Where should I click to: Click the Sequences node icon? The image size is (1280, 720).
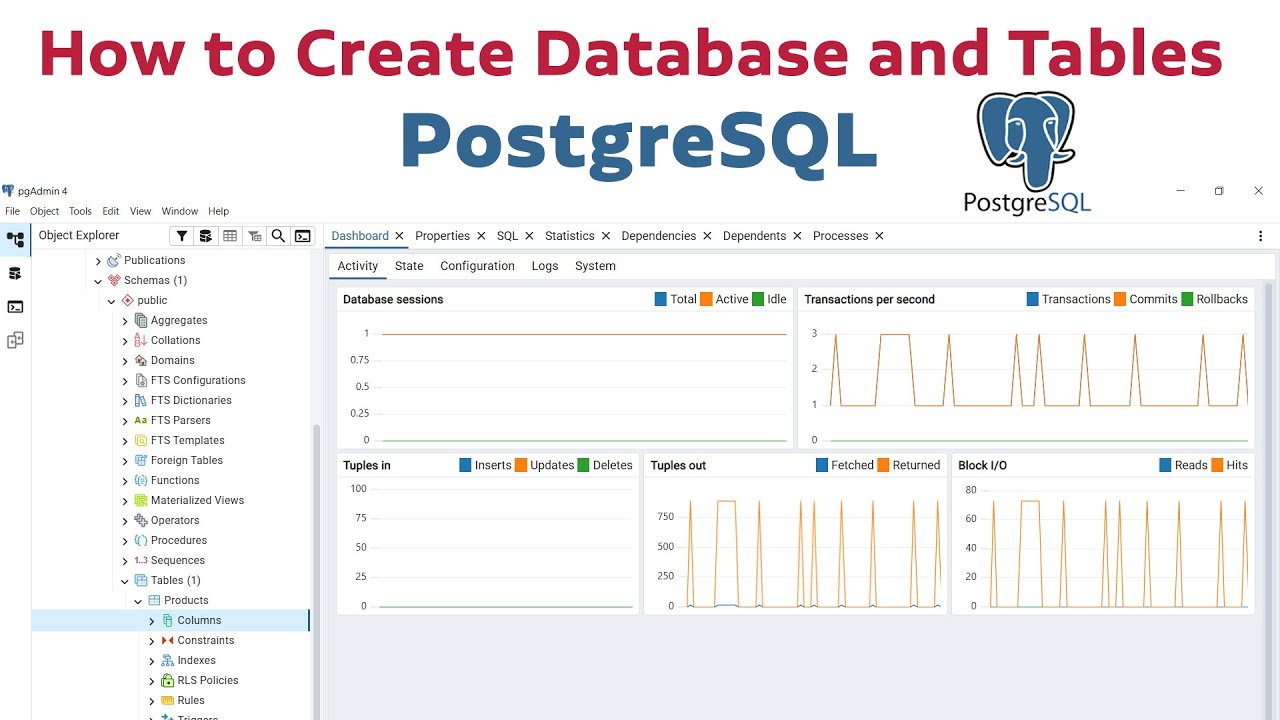[x=141, y=560]
